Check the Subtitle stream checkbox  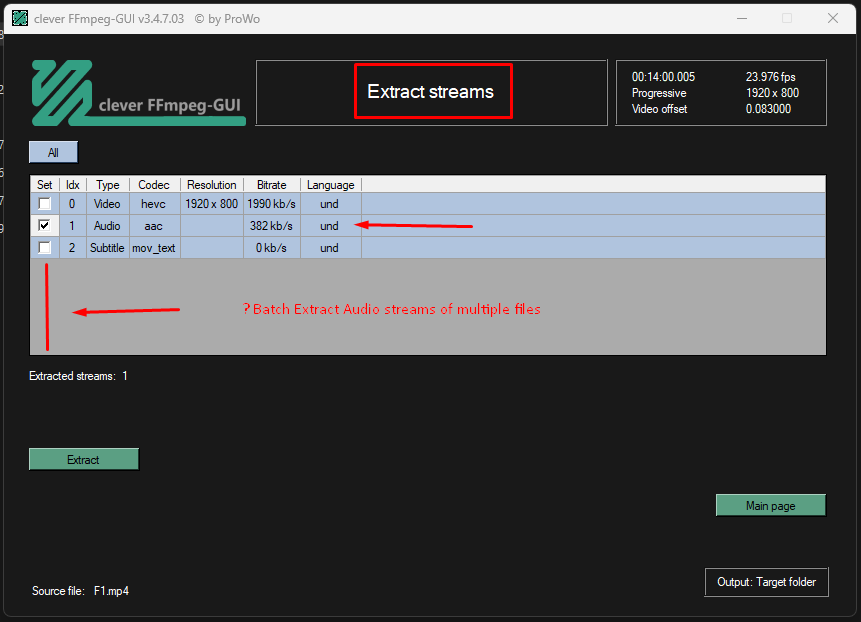coord(44,248)
